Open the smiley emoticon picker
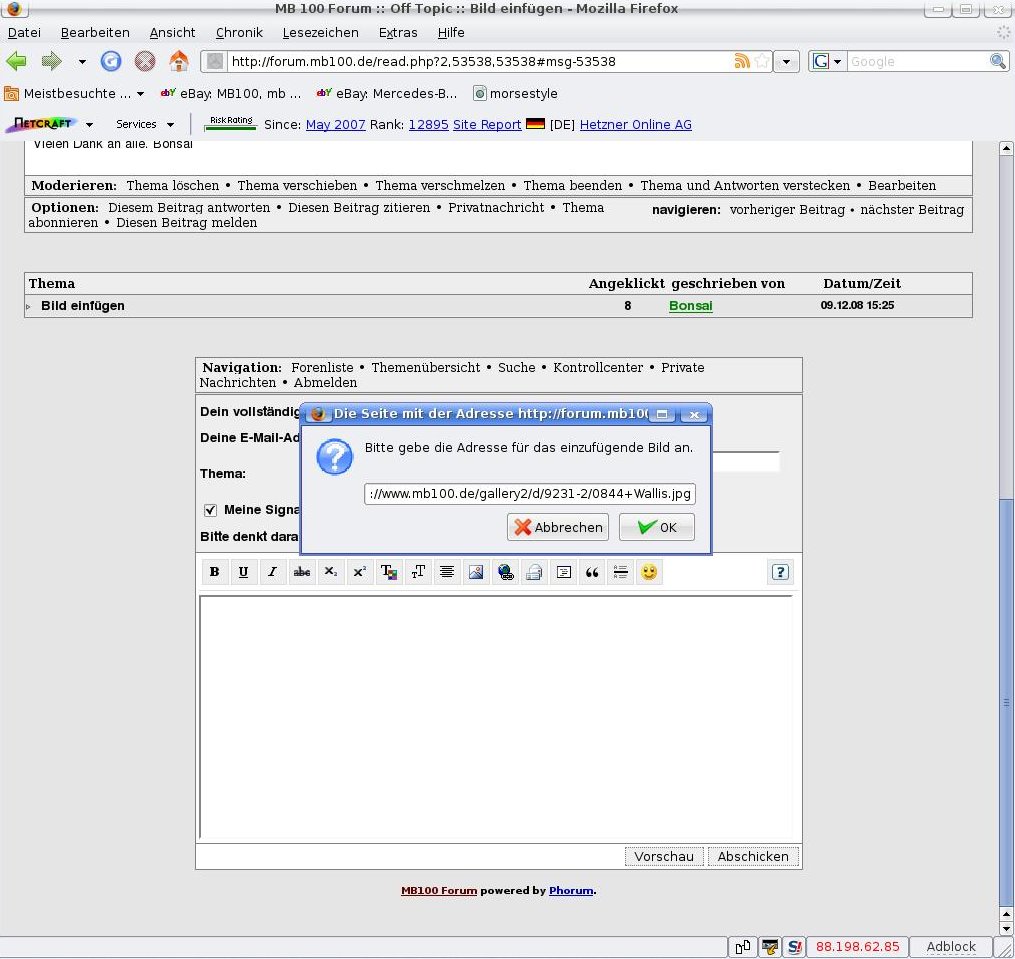The height and width of the screenshot is (959, 1015). click(650, 572)
